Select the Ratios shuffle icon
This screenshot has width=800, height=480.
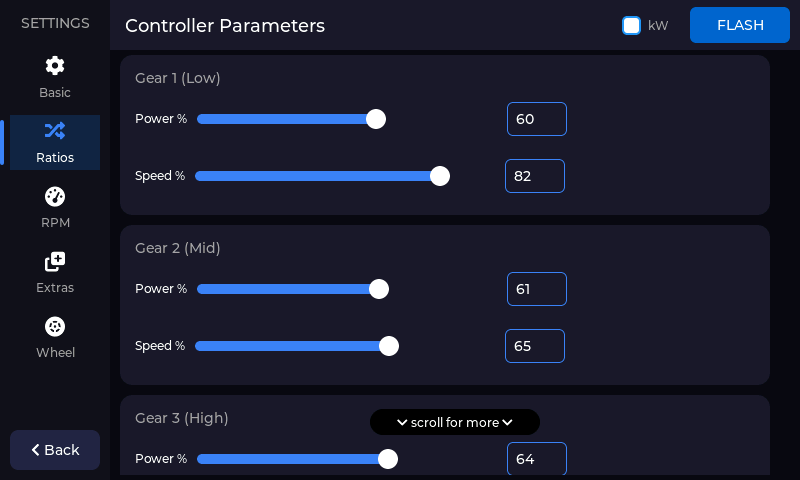coord(55,130)
